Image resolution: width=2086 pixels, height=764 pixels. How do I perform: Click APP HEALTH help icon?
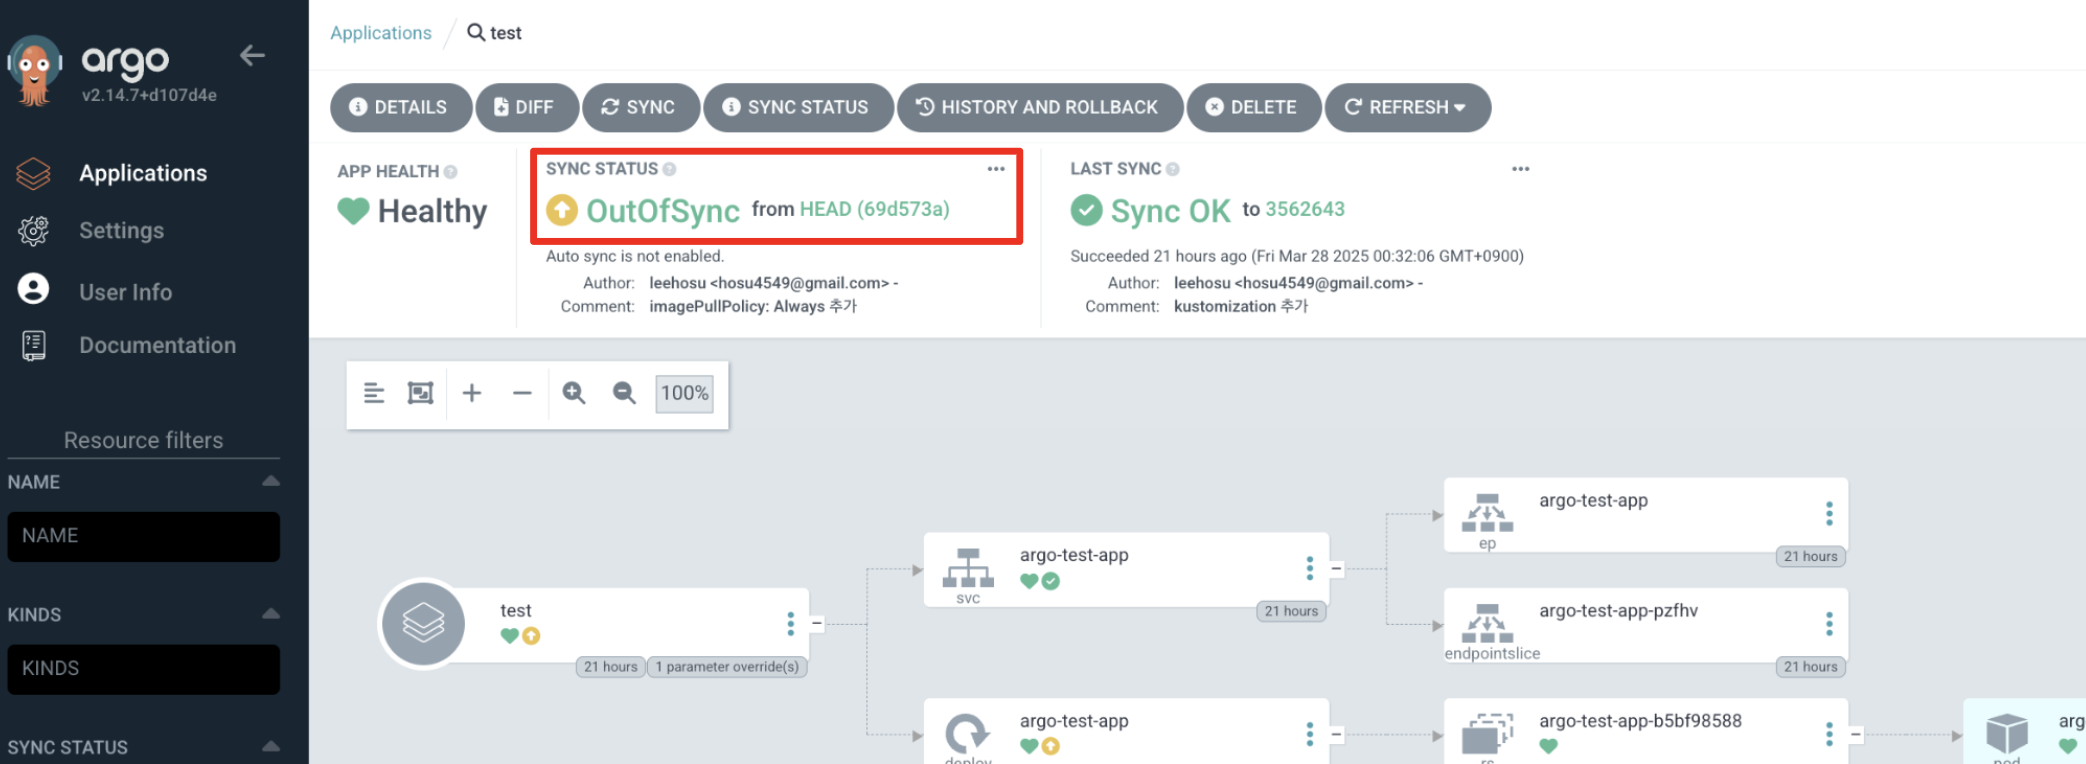pyautogui.click(x=451, y=172)
